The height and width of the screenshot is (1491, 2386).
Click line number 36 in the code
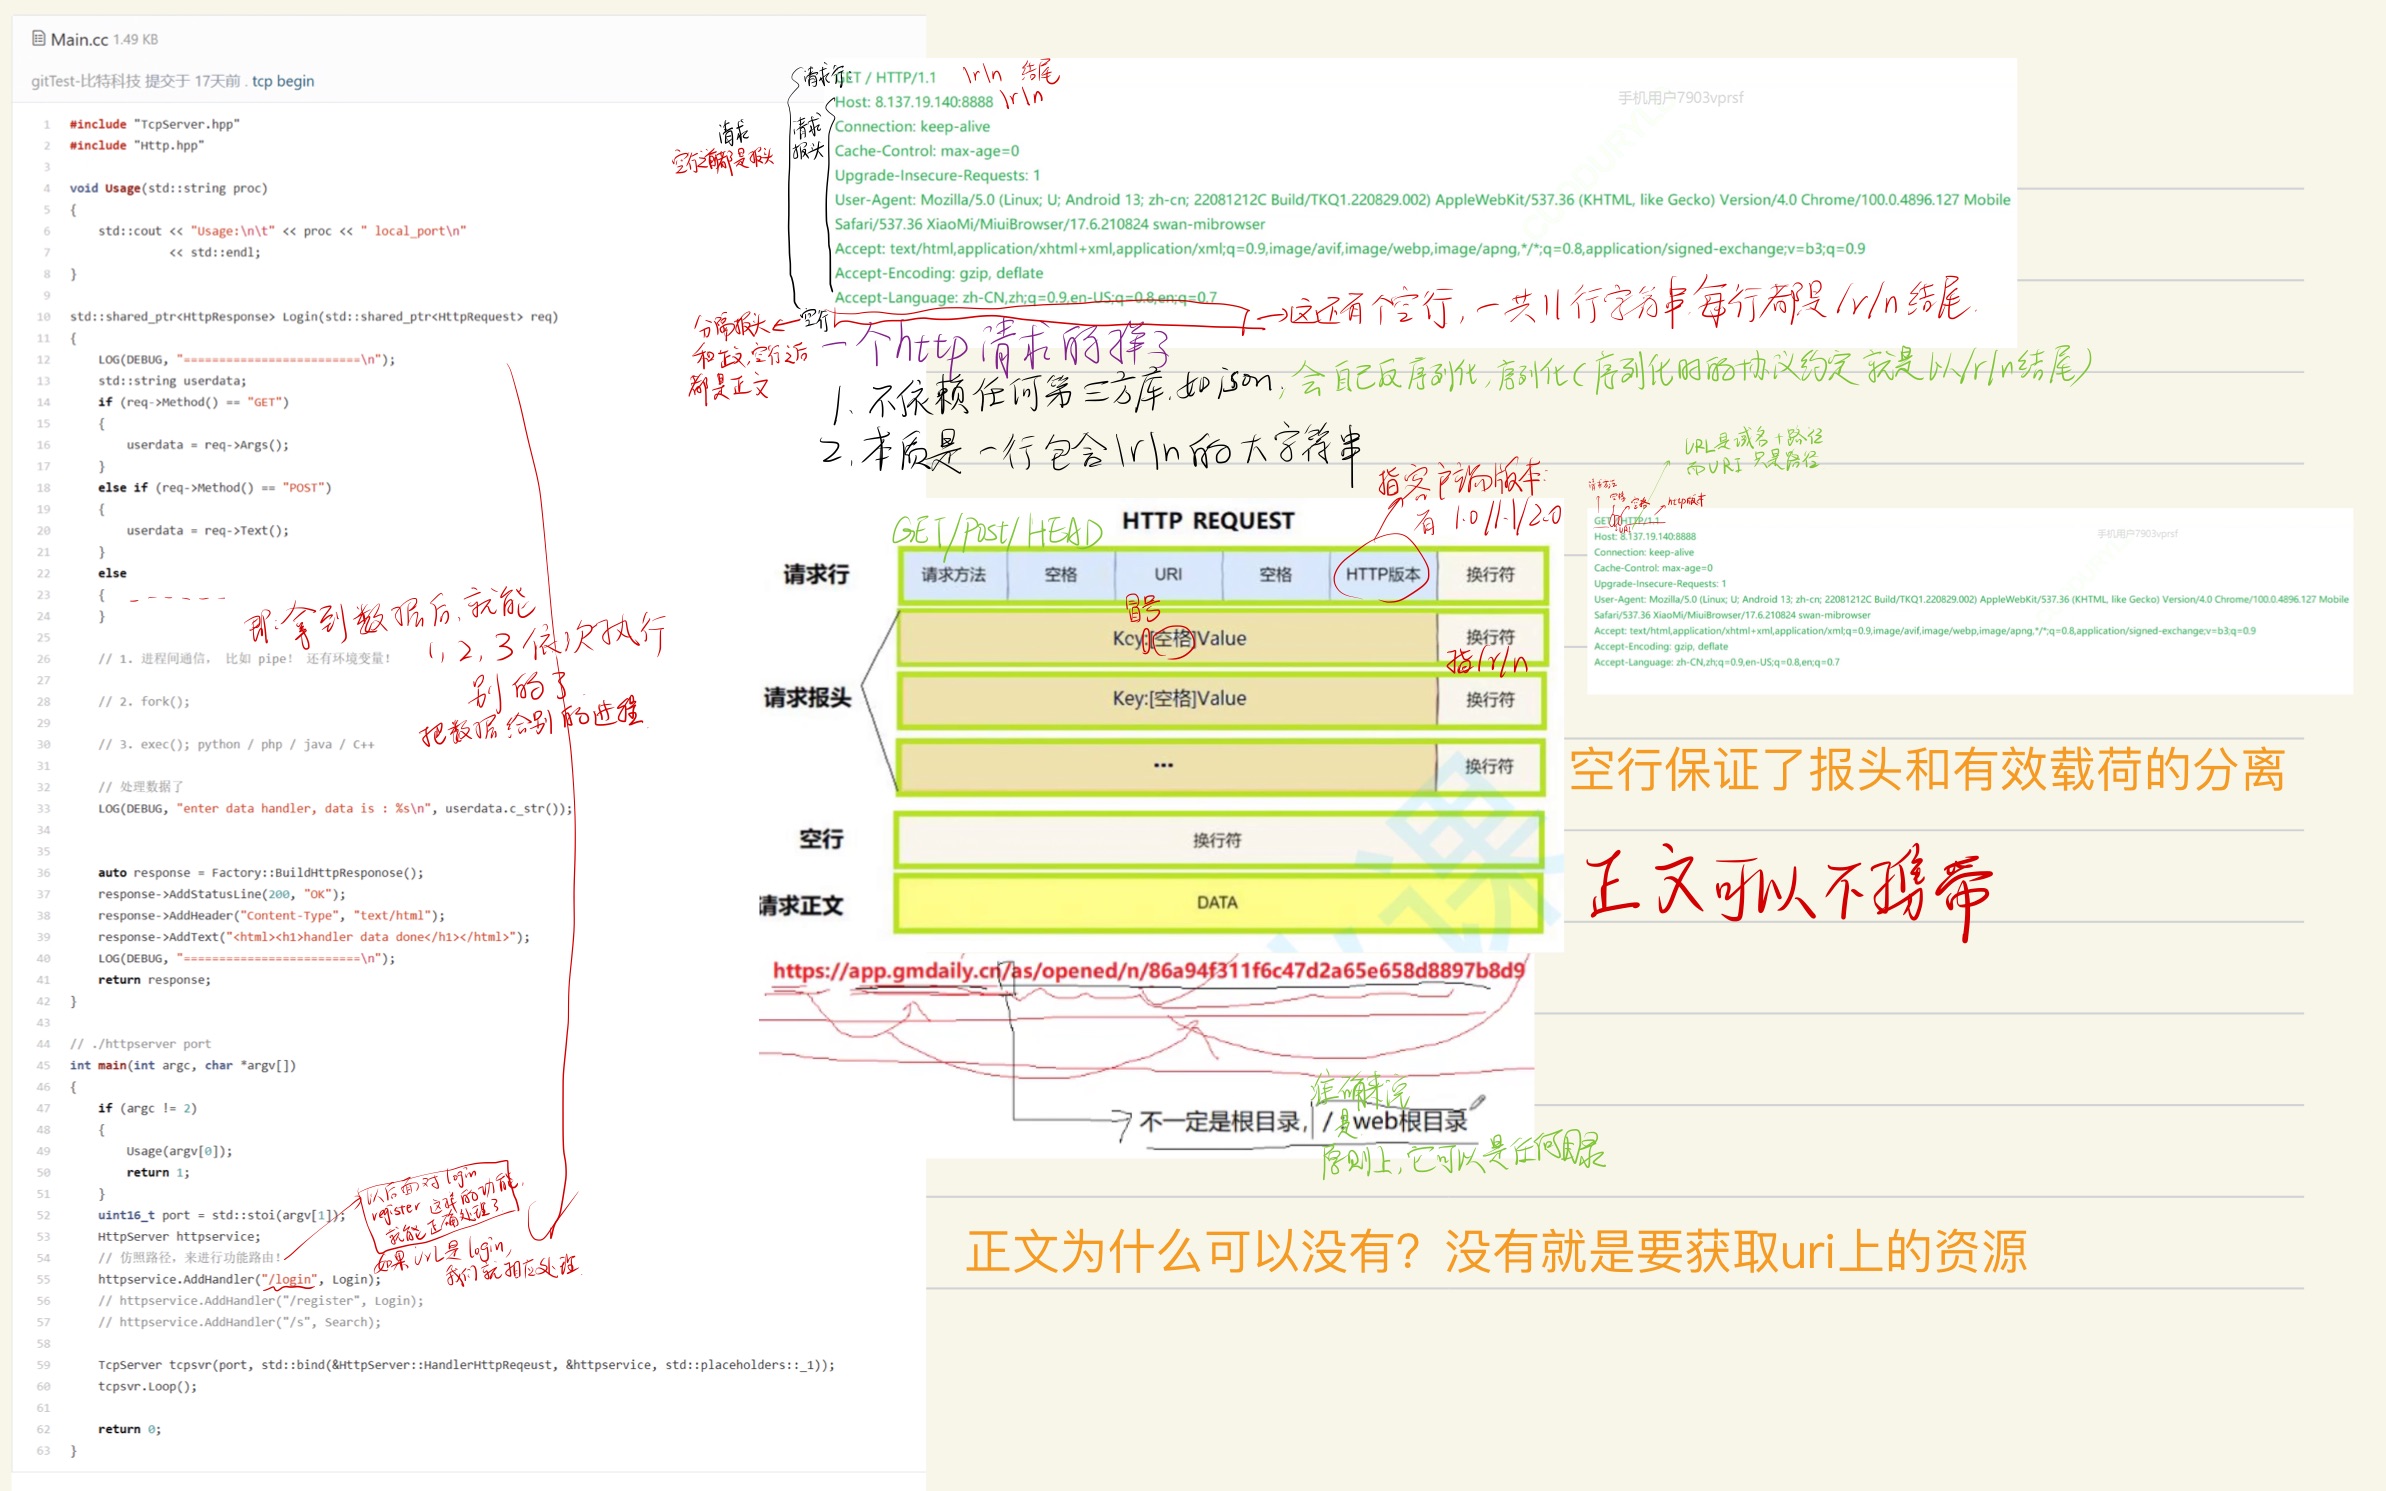[44, 871]
